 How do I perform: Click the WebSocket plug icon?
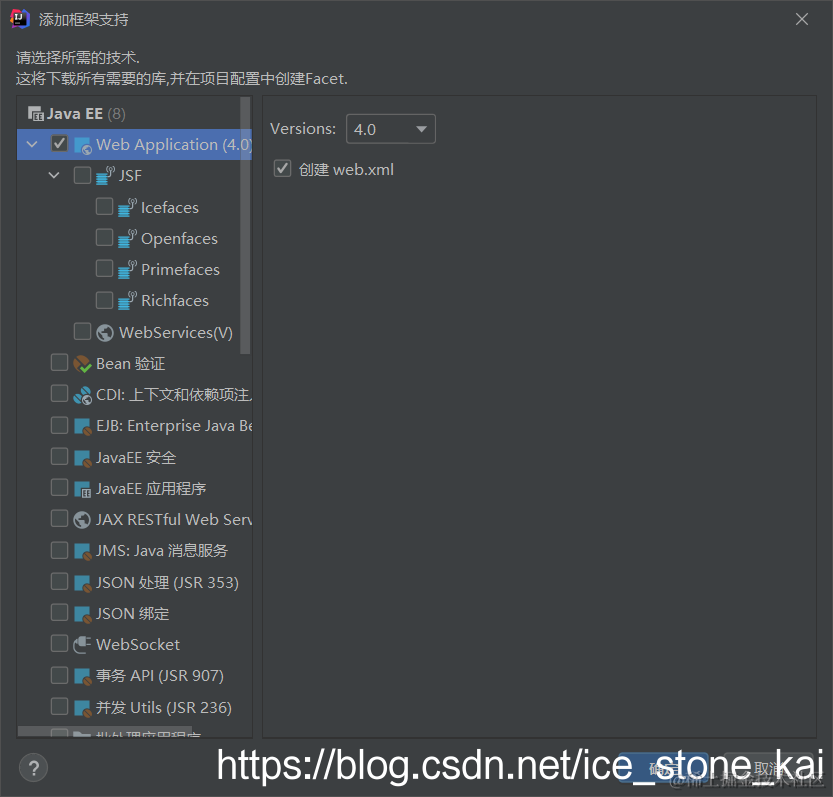coord(80,644)
